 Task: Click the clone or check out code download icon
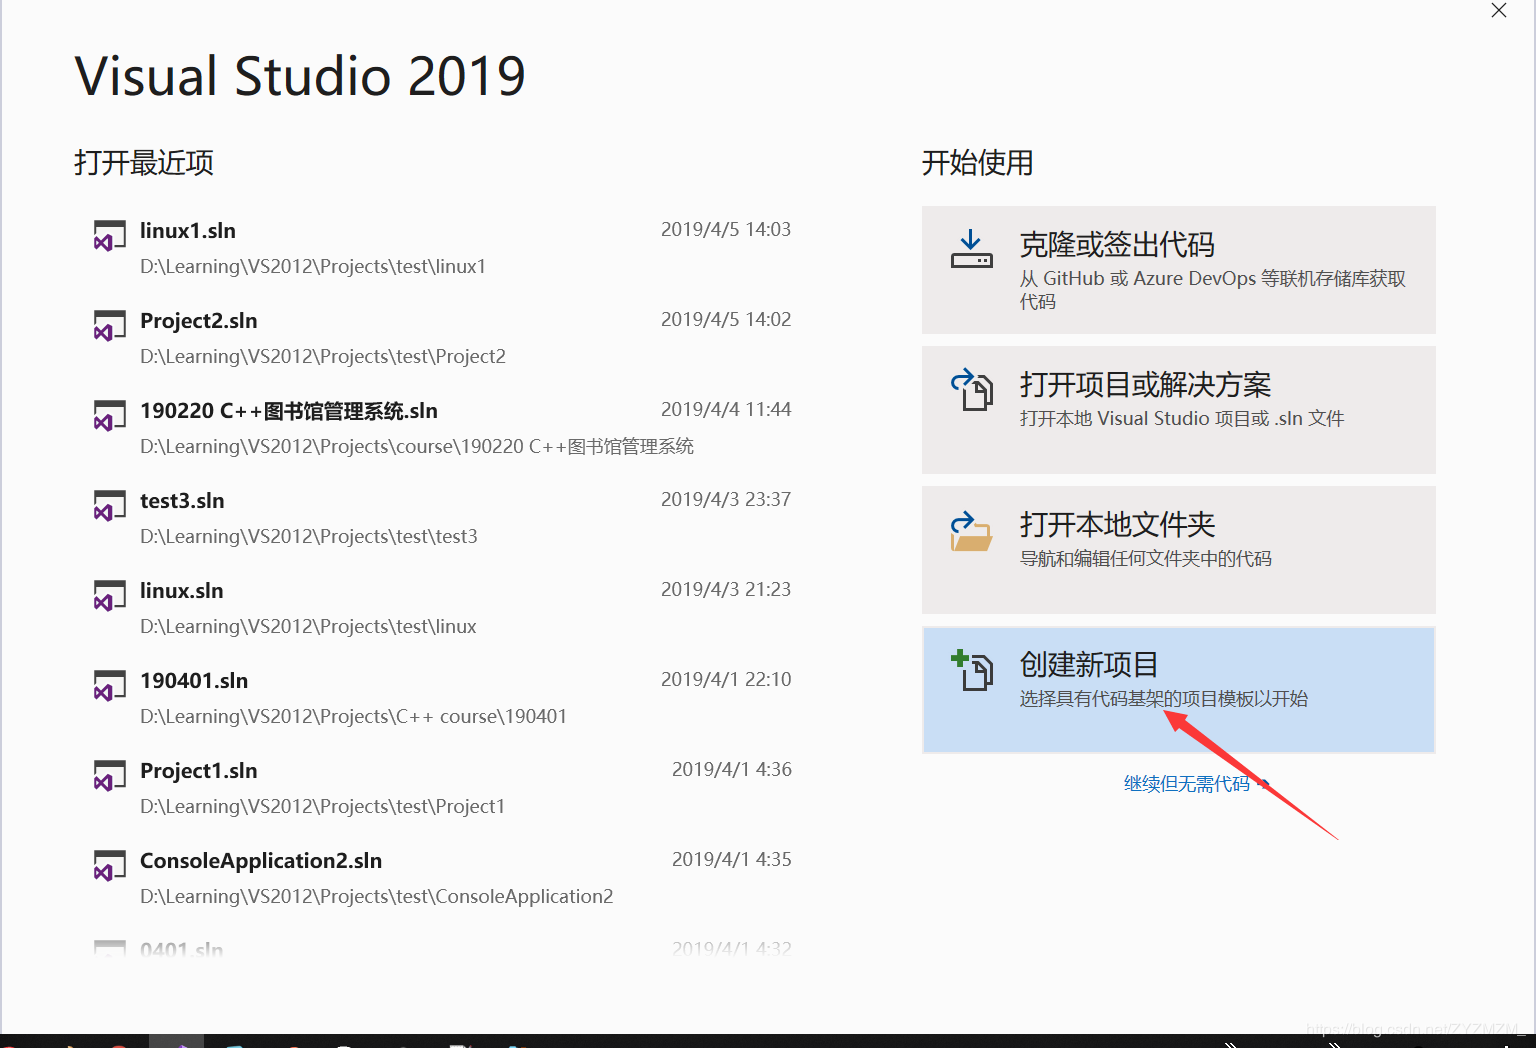coord(971,249)
